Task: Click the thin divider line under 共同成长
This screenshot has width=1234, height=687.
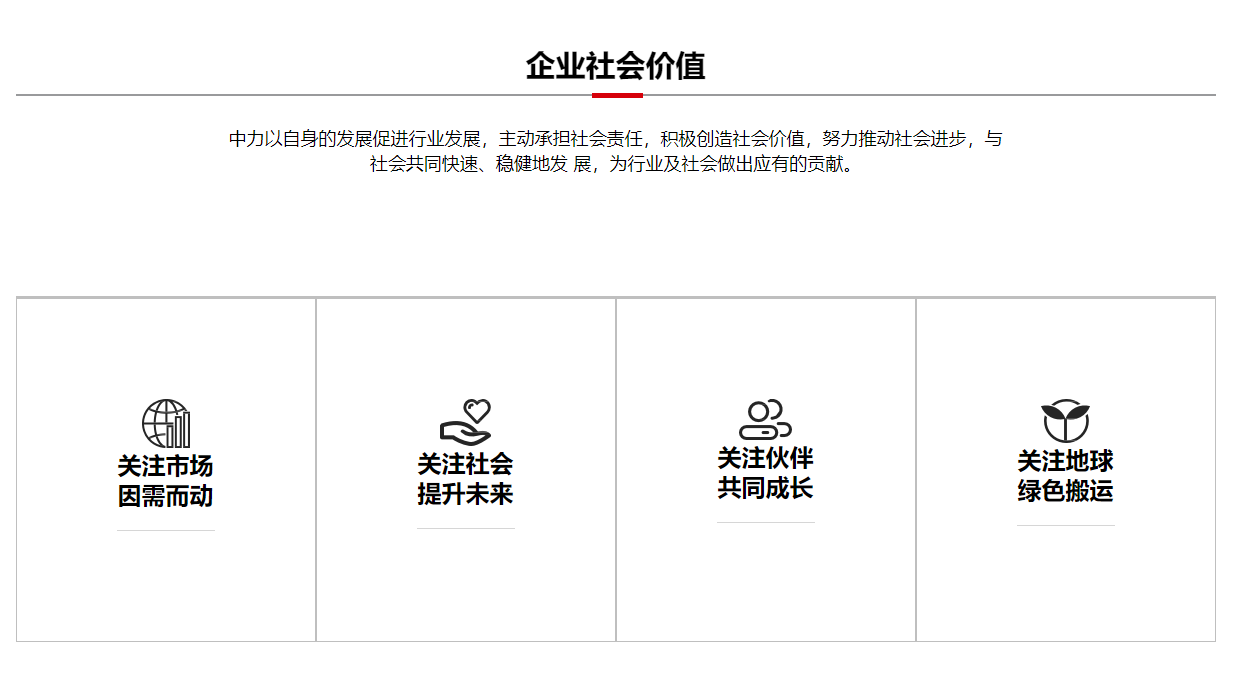Action: pos(766,522)
